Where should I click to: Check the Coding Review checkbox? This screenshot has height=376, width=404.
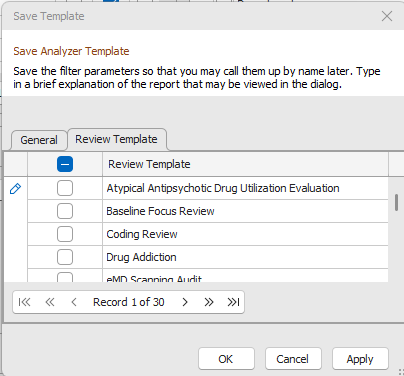[65, 234]
